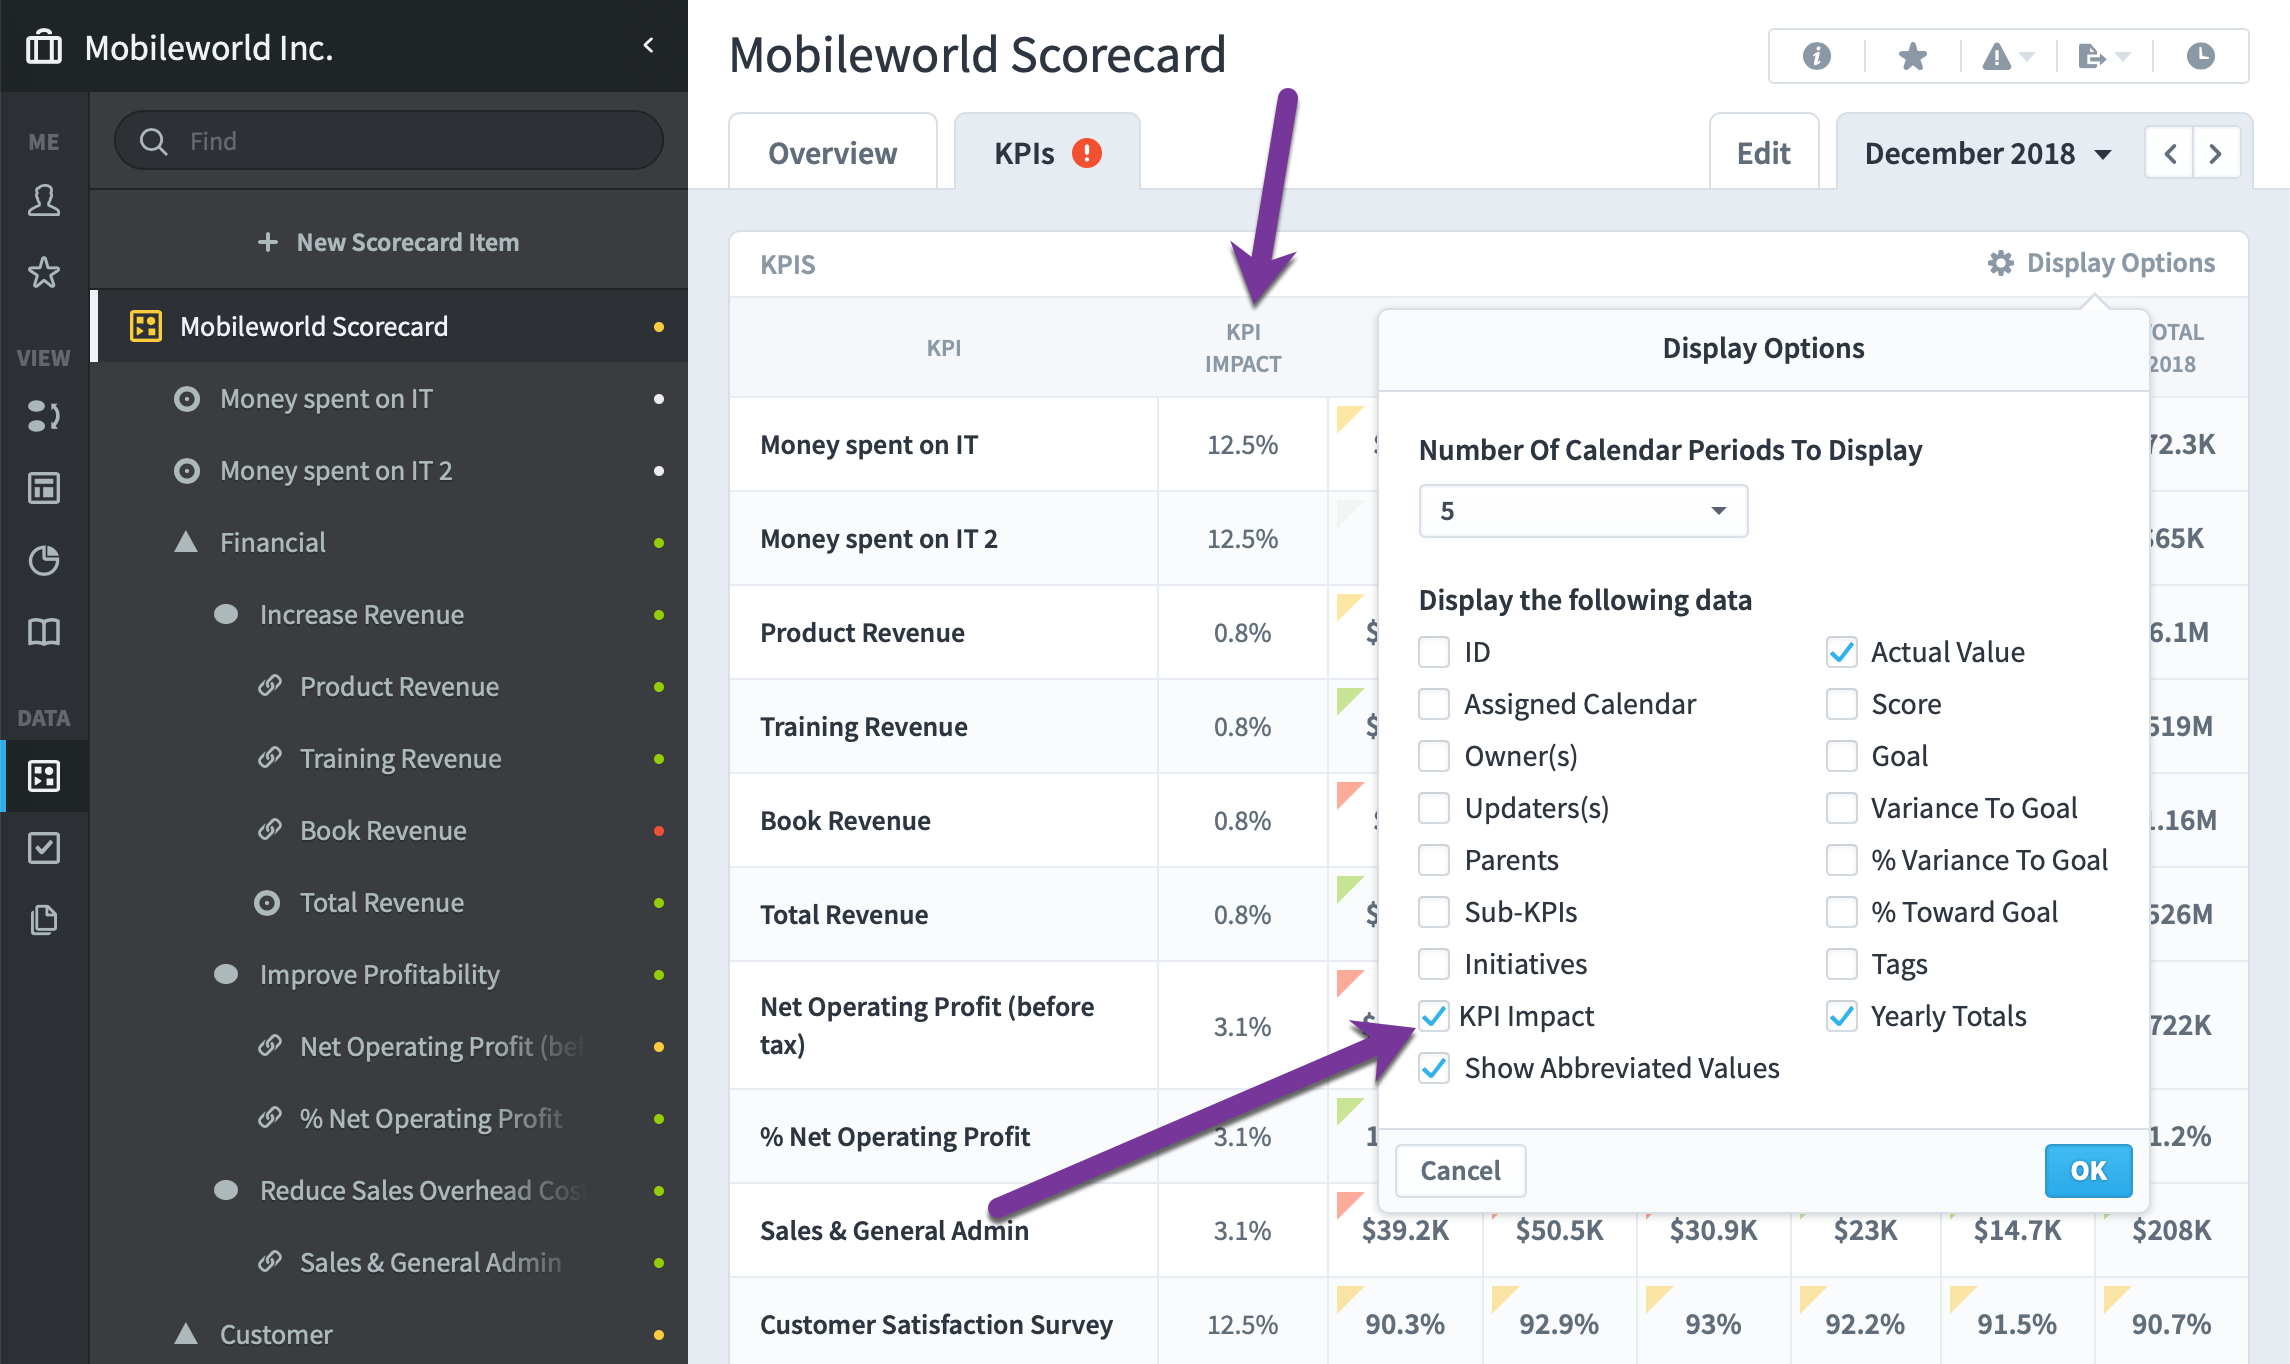Click Net Operating Profit orange status dot
The width and height of the screenshot is (2290, 1364).
pos(659,1047)
